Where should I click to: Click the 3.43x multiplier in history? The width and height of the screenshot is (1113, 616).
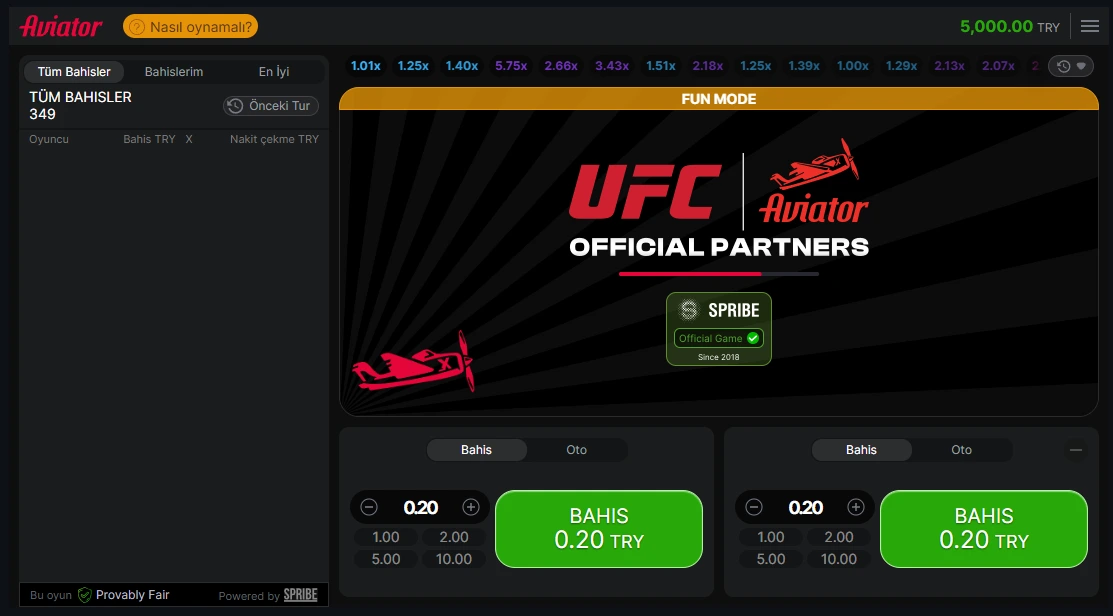[x=612, y=66]
